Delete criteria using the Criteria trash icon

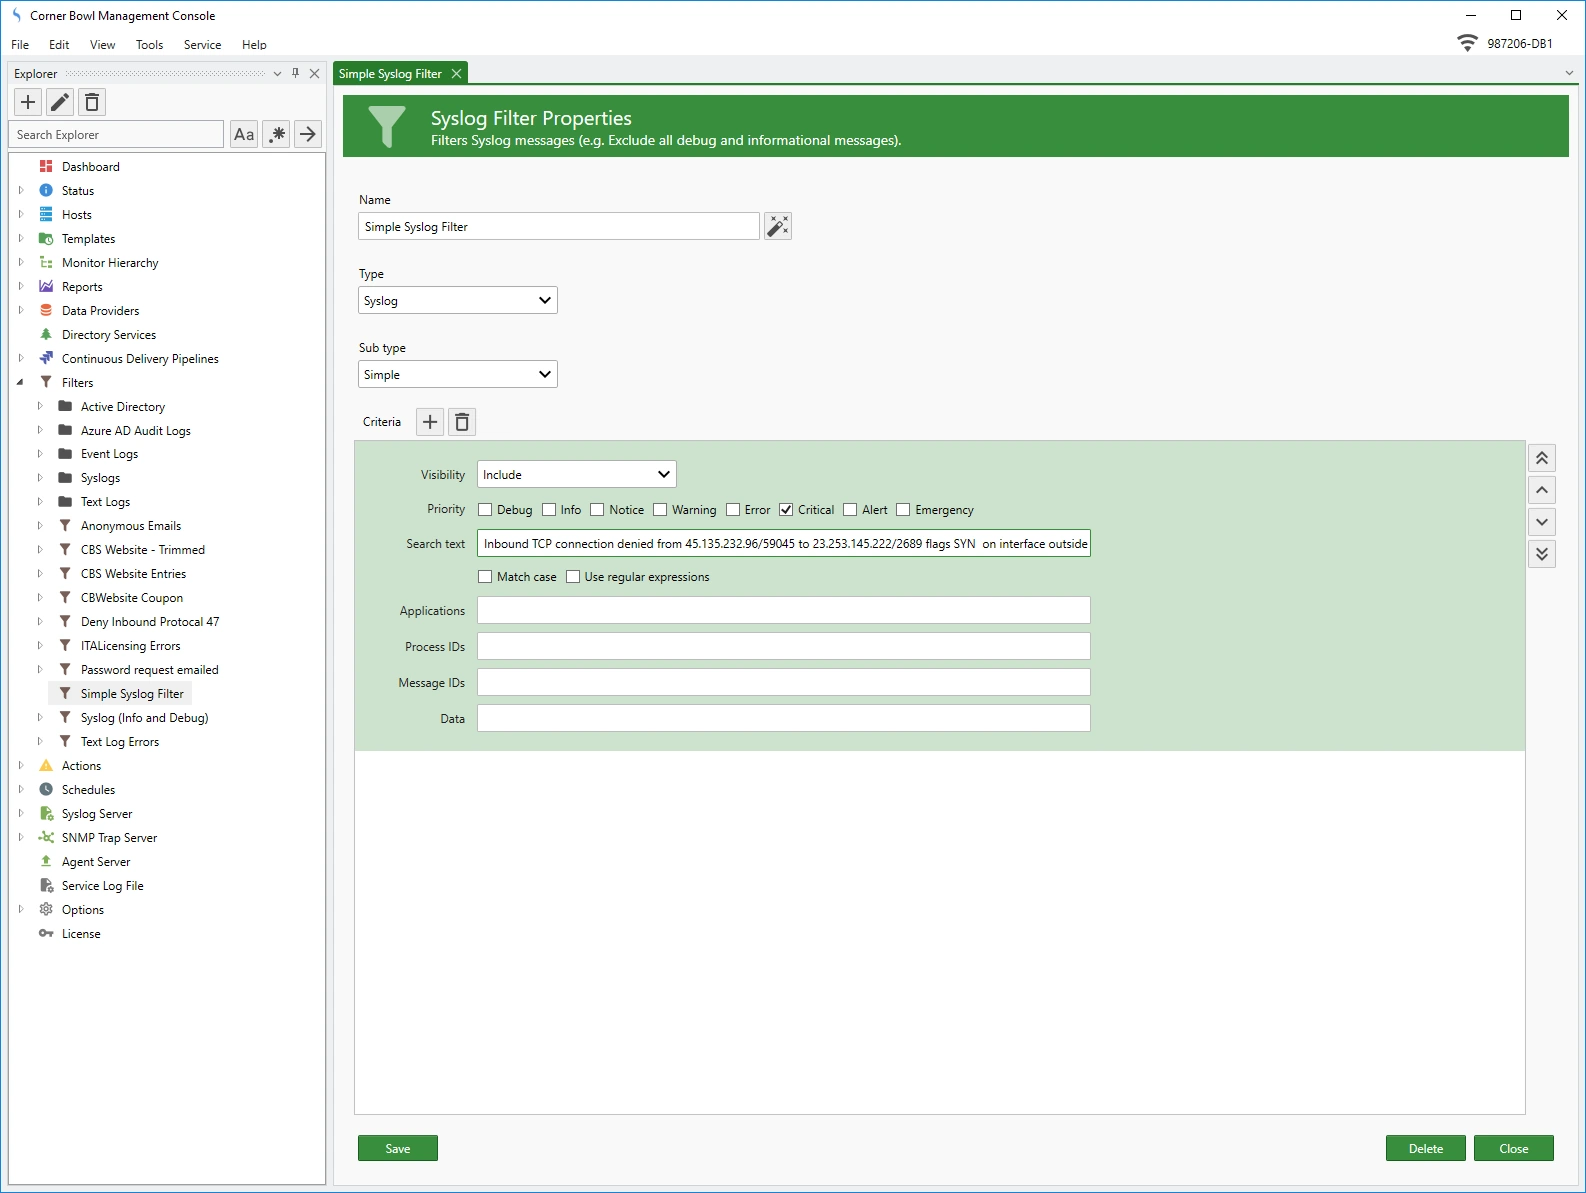pos(462,422)
